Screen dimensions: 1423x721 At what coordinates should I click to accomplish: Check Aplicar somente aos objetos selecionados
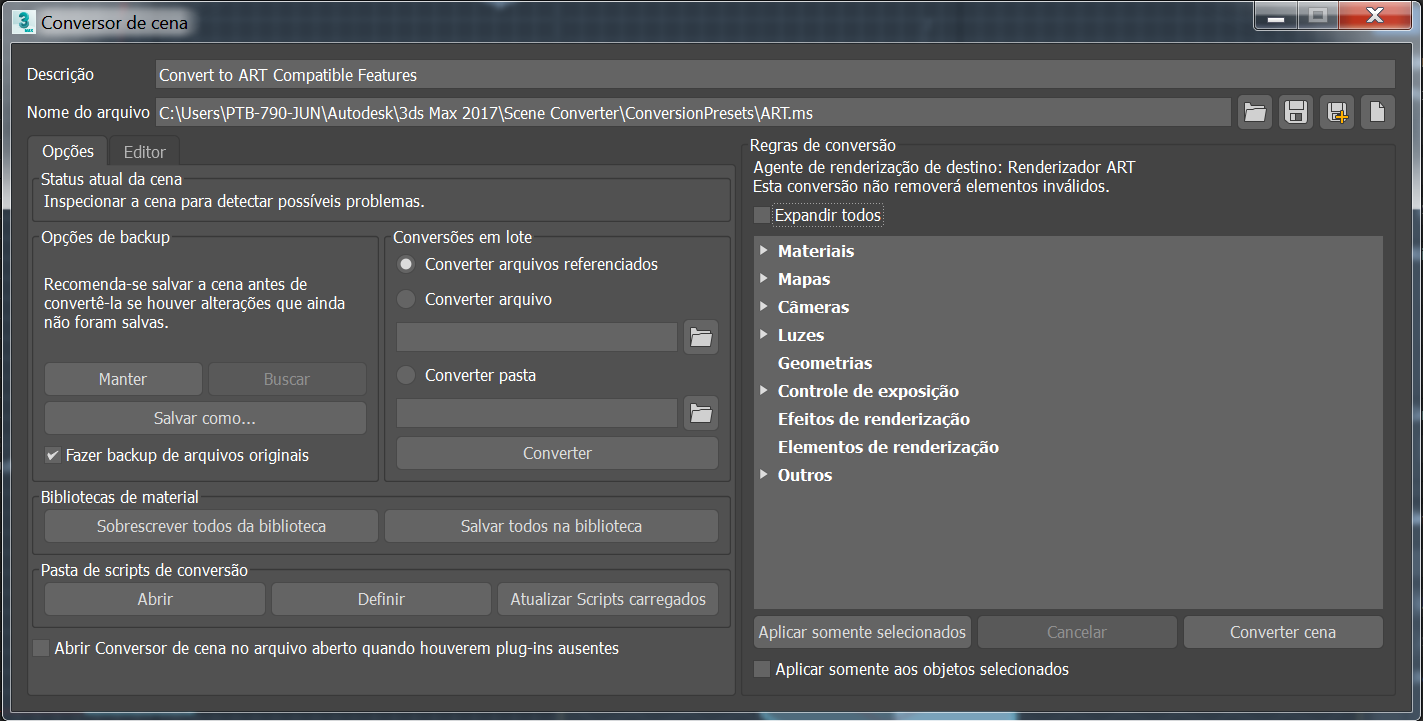point(763,669)
